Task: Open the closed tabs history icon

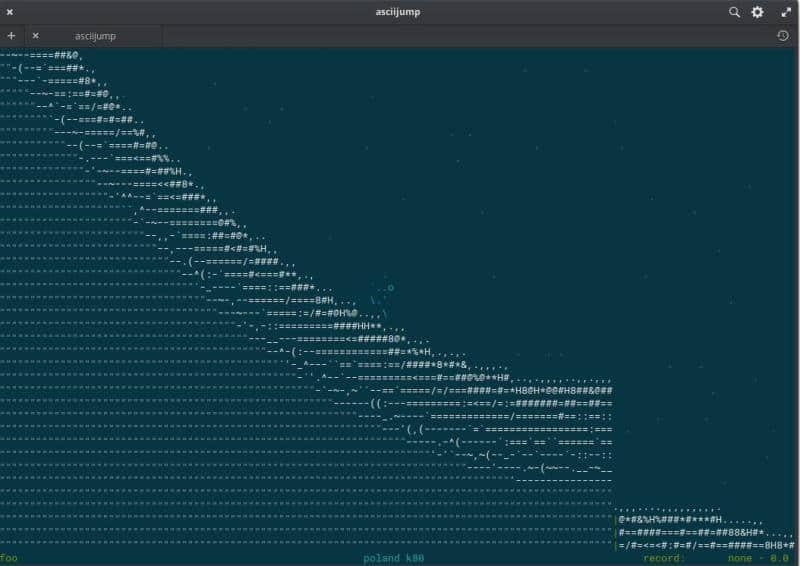Action: (x=782, y=35)
